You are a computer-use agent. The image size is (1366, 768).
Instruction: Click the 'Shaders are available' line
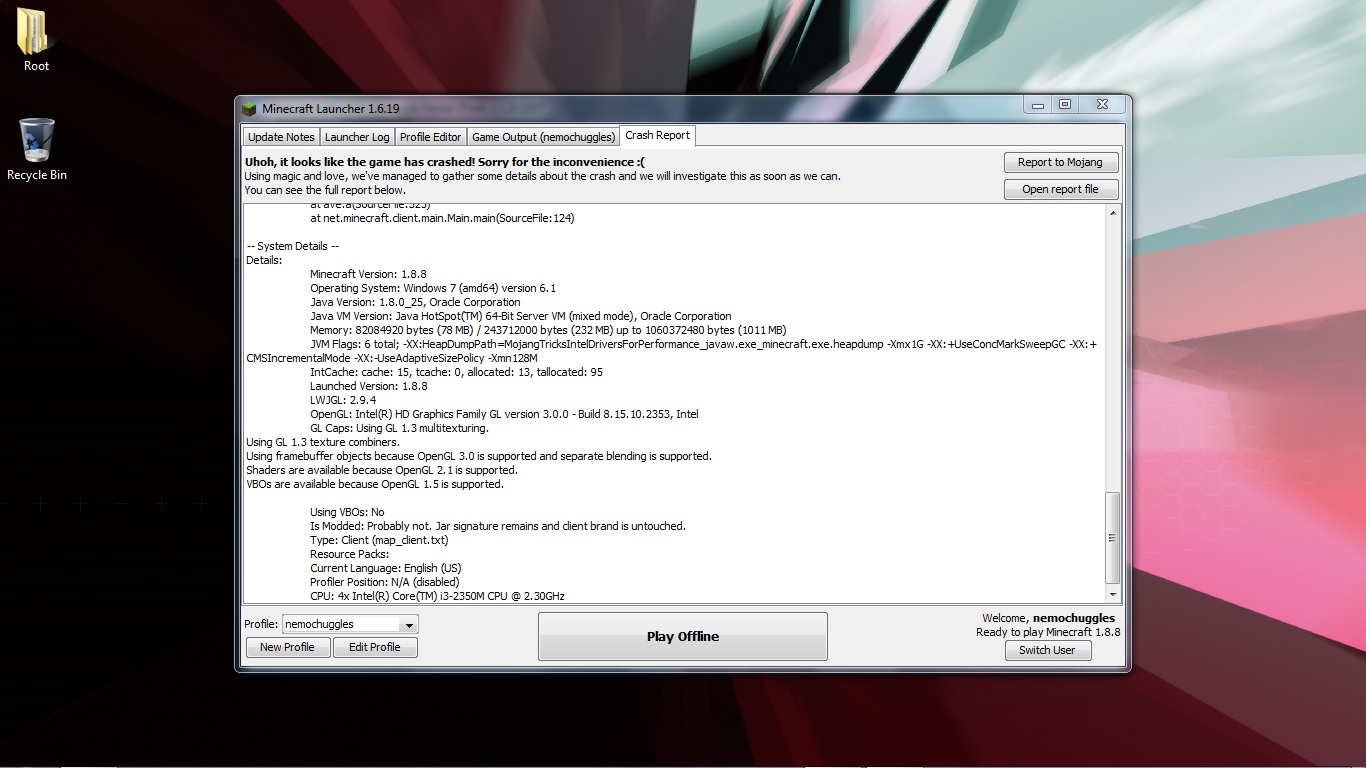click(382, 470)
